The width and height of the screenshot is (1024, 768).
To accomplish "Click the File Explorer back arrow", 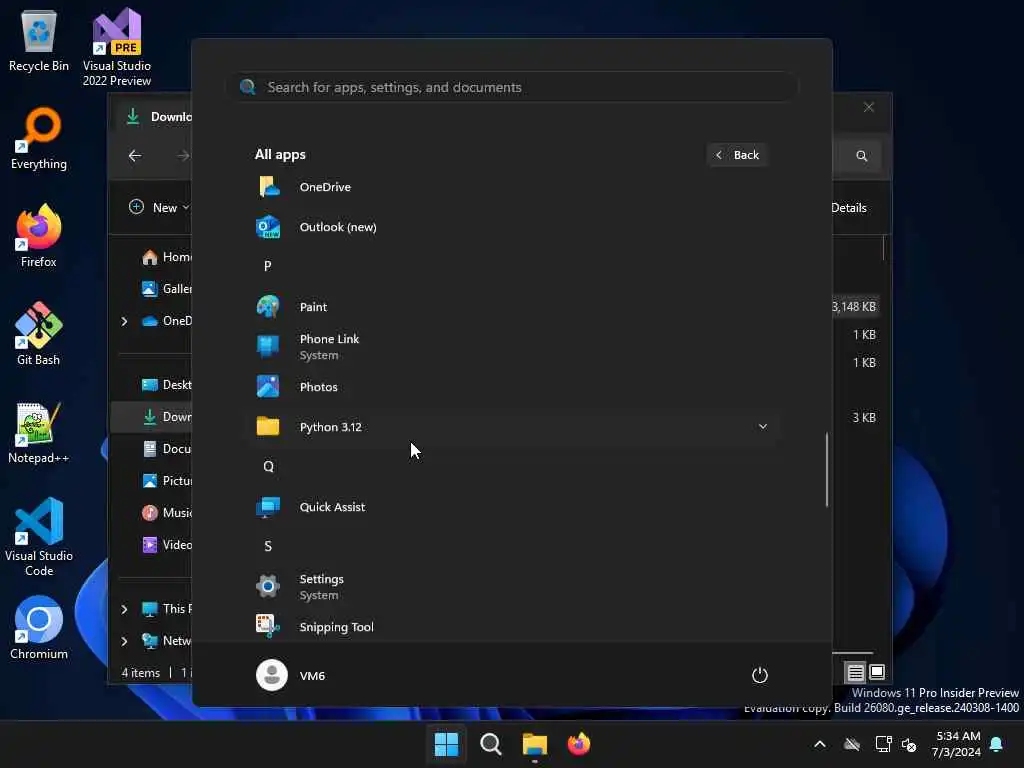I will point(135,155).
